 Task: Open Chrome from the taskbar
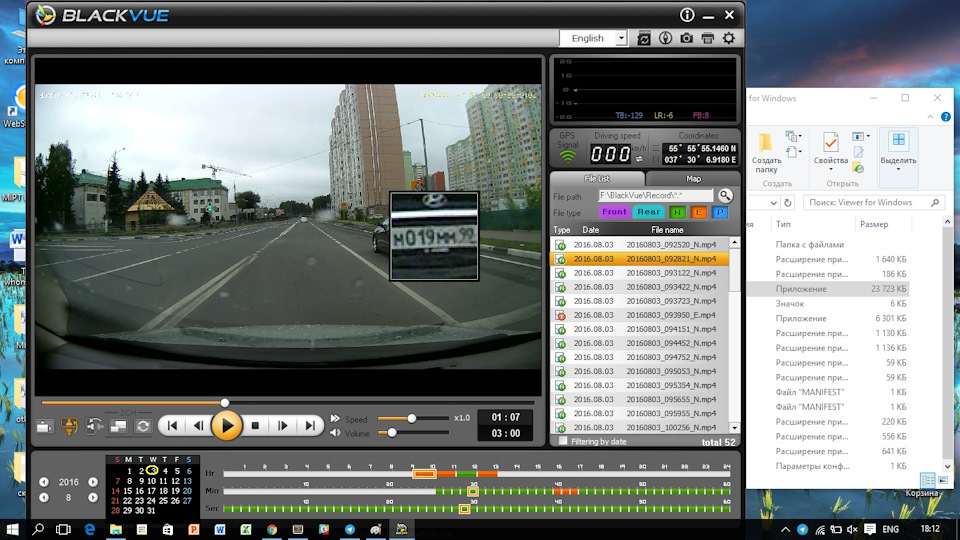[272, 530]
